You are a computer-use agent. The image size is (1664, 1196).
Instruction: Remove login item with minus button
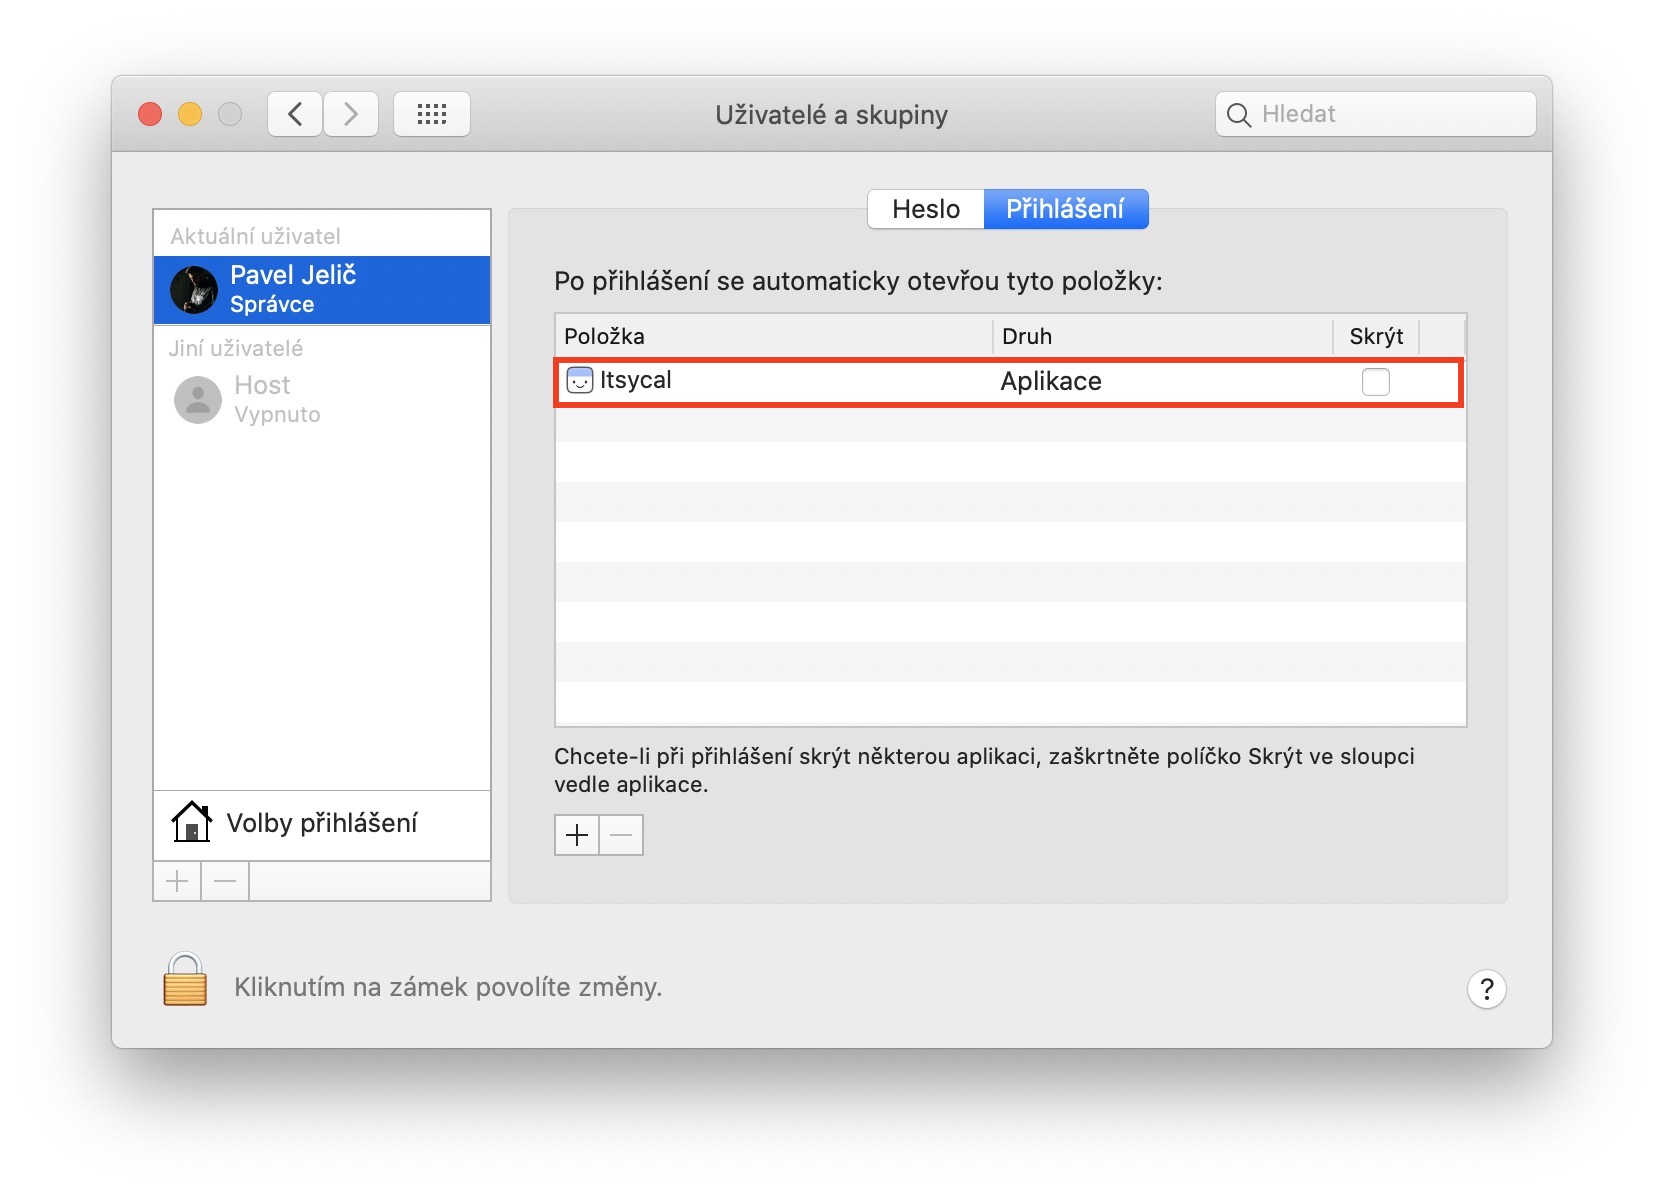pyautogui.click(x=621, y=835)
